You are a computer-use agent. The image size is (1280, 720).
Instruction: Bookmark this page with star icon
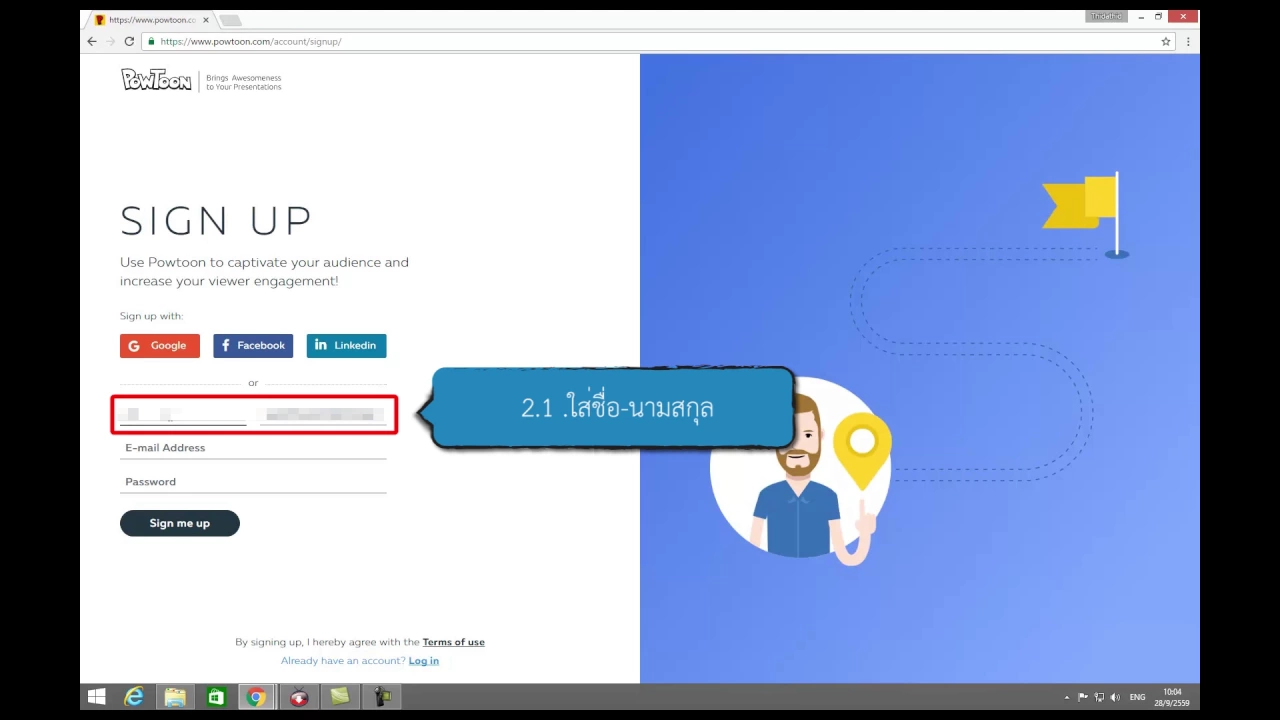pyautogui.click(x=1166, y=42)
